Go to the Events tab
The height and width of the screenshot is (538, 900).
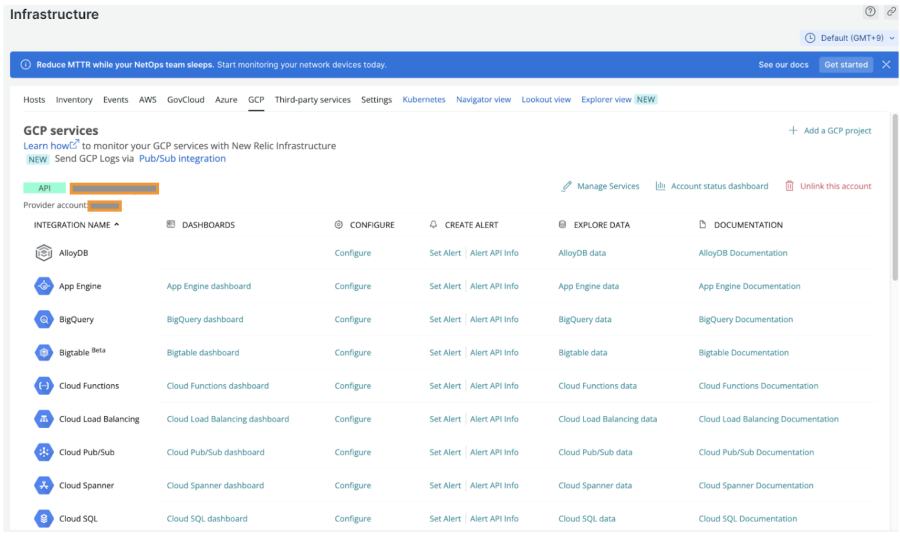pyautogui.click(x=115, y=99)
